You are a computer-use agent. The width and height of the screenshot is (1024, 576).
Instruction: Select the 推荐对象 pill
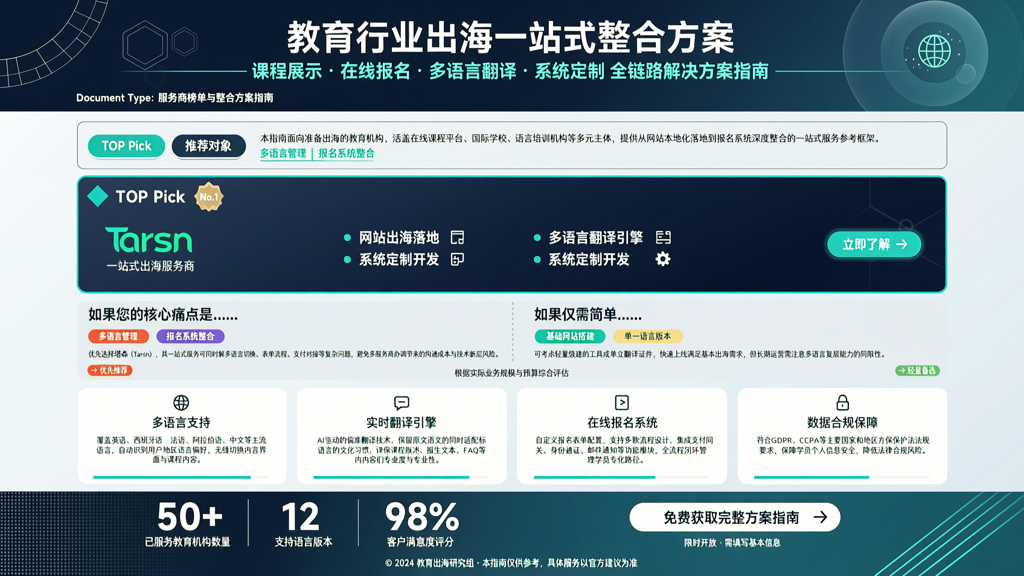point(208,146)
